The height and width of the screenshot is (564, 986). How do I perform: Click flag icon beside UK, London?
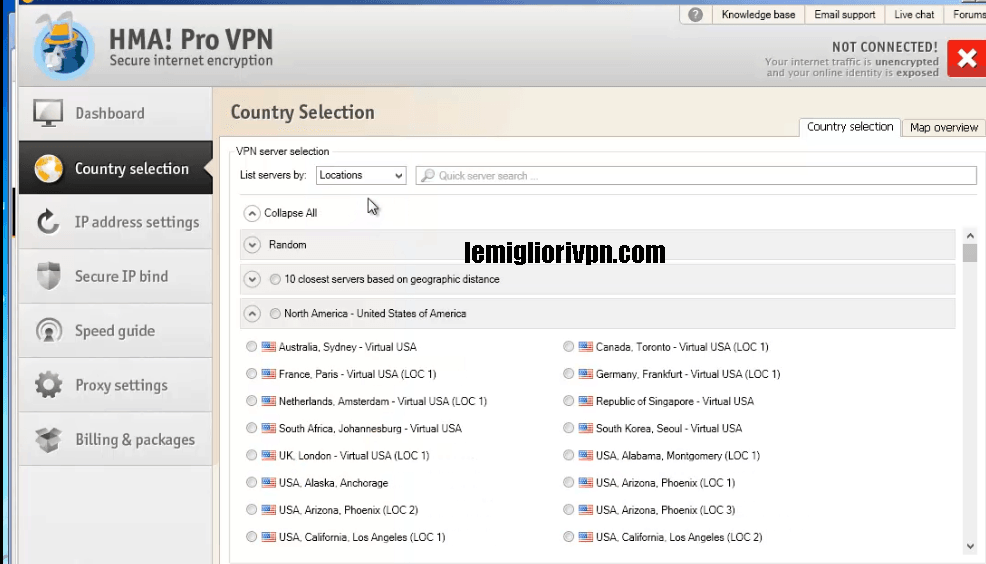coord(269,455)
